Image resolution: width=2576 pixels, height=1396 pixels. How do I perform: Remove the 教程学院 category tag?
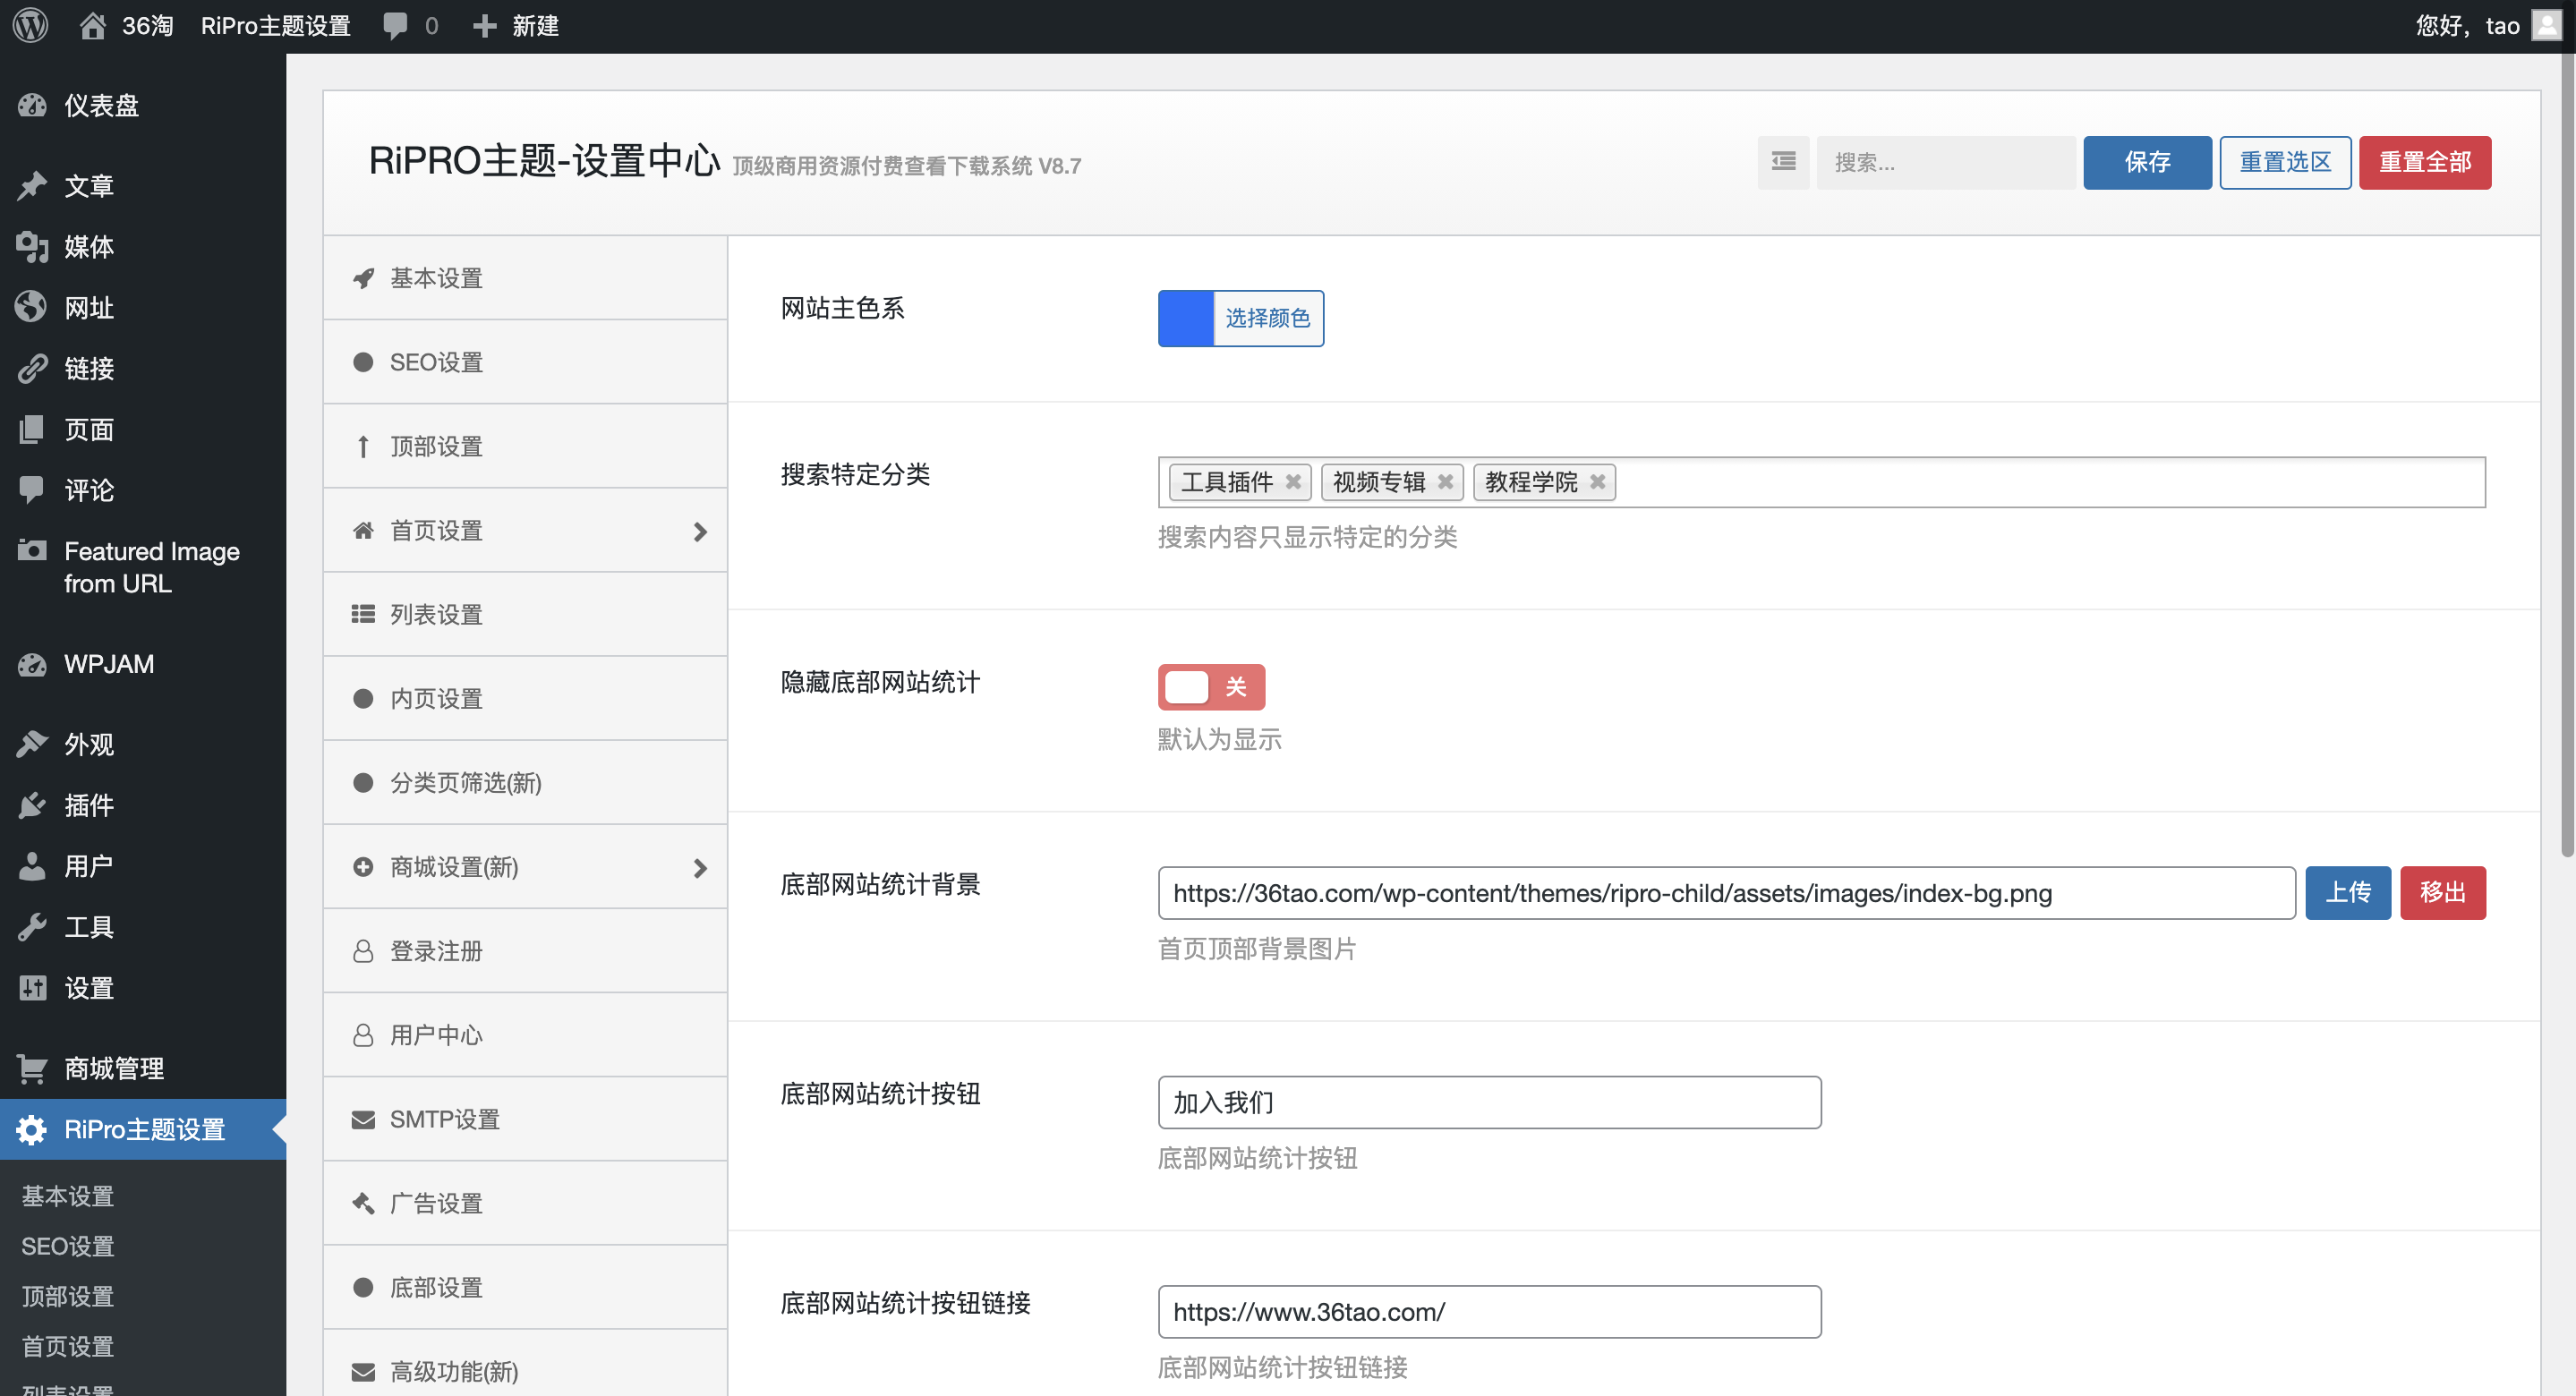coord(1598,482)
